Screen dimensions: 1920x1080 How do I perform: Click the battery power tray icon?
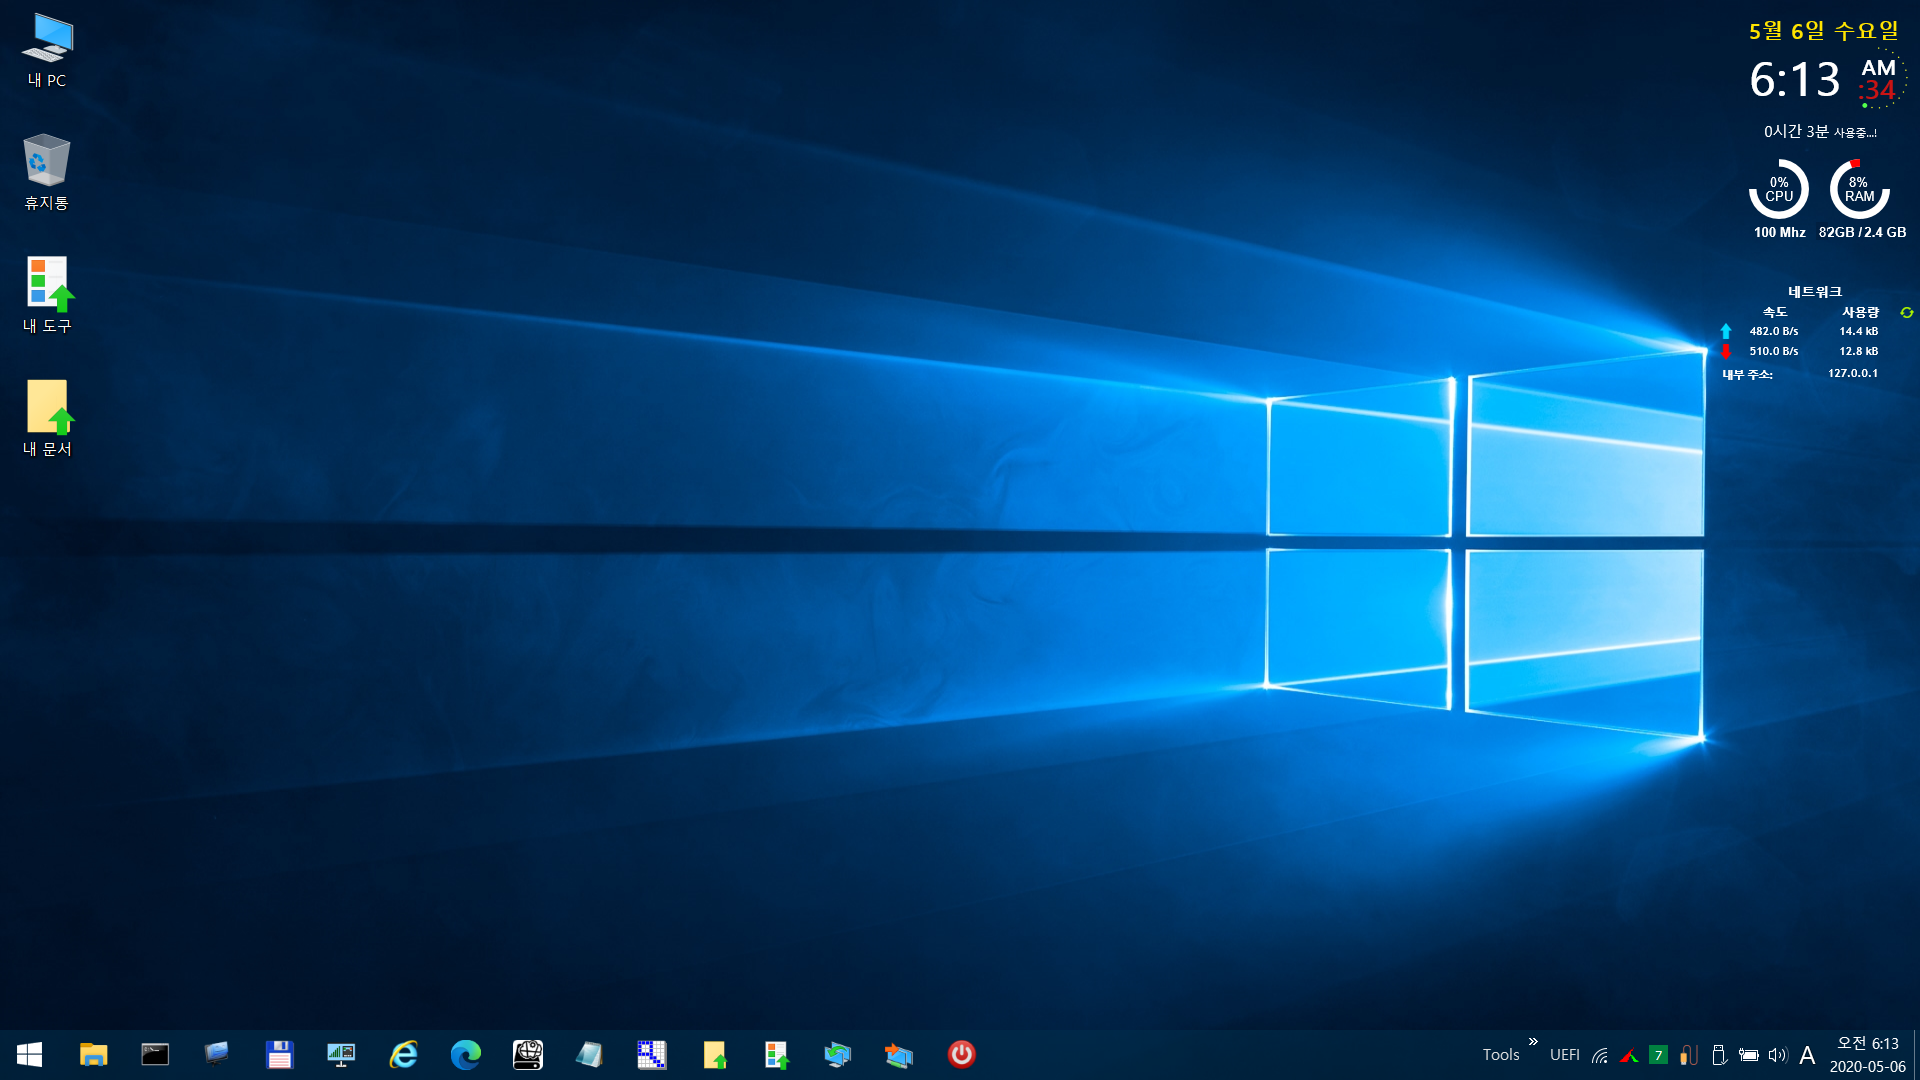coord(1748,1055)
